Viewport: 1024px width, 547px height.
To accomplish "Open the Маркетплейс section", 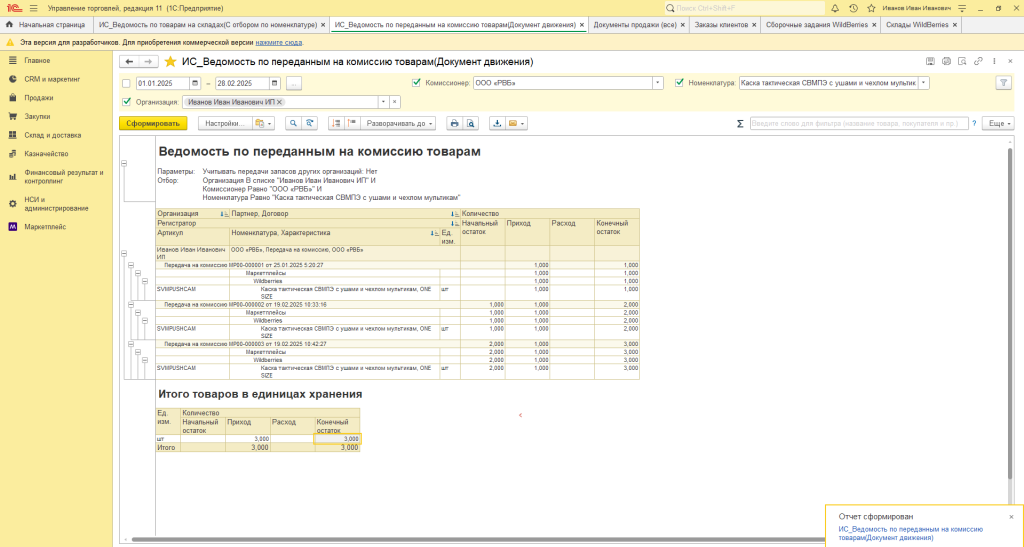I will click(x=45, y=227).
